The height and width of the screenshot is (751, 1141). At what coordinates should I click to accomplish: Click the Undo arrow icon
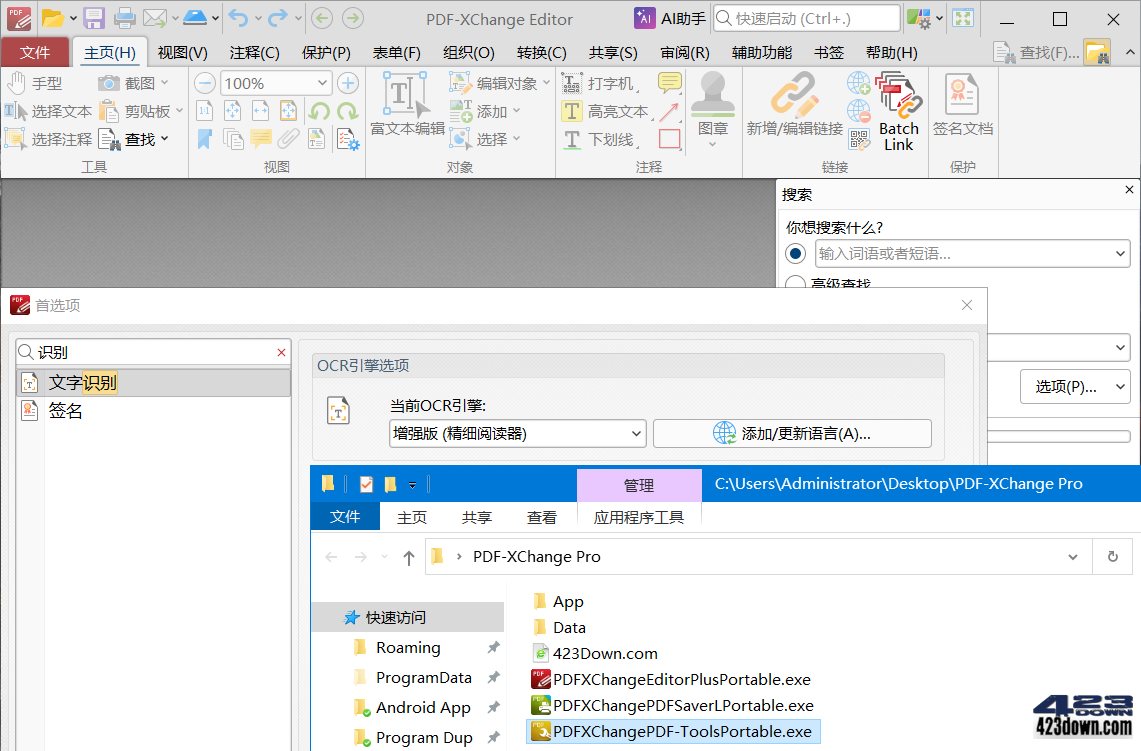238,18
